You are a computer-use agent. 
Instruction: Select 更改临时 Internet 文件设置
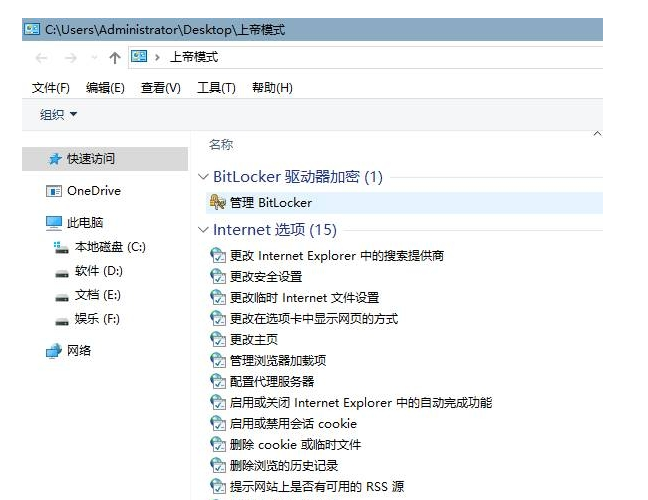305,298
